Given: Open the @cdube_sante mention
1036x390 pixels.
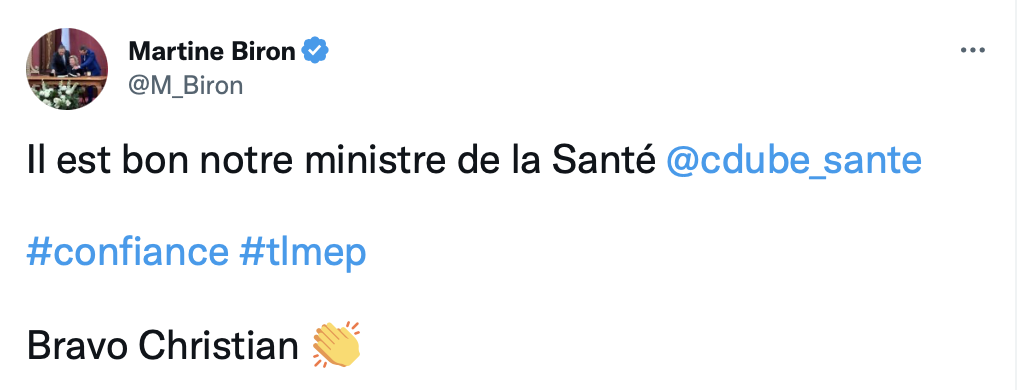Looking at the screenshot, I should click(794, 161).
